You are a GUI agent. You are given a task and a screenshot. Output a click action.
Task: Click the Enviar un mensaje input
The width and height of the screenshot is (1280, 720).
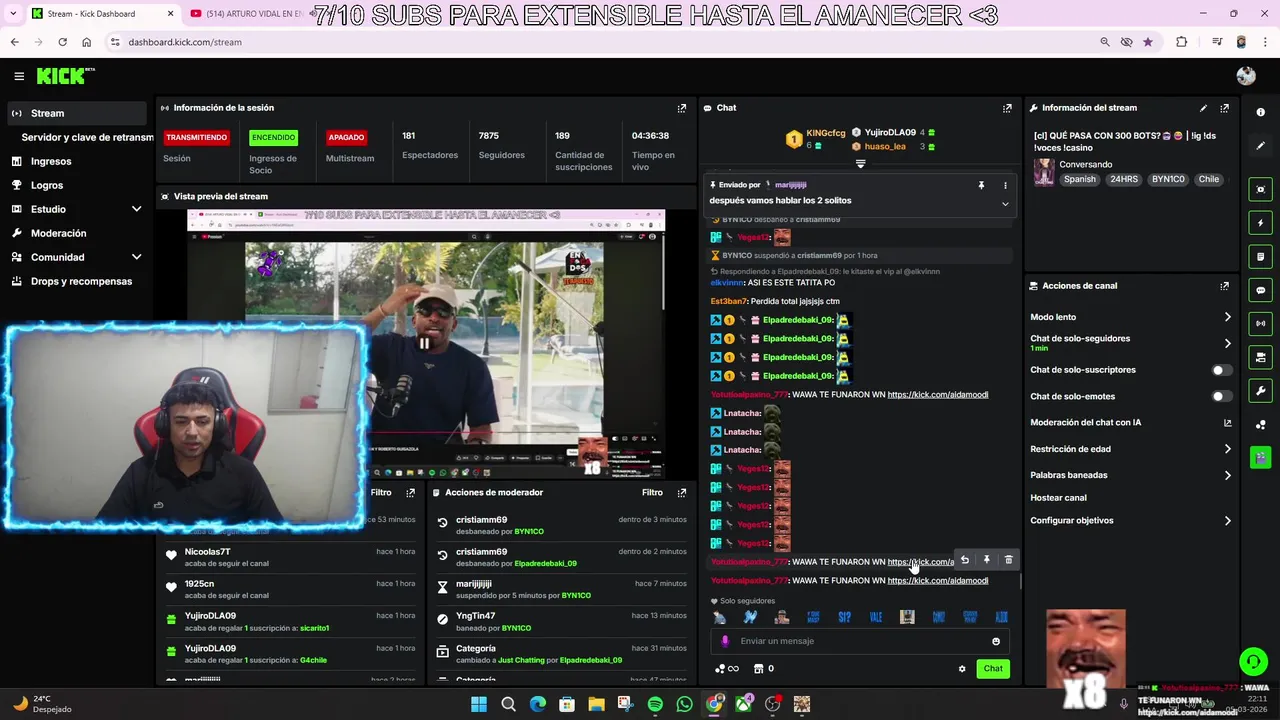point(860,642)
